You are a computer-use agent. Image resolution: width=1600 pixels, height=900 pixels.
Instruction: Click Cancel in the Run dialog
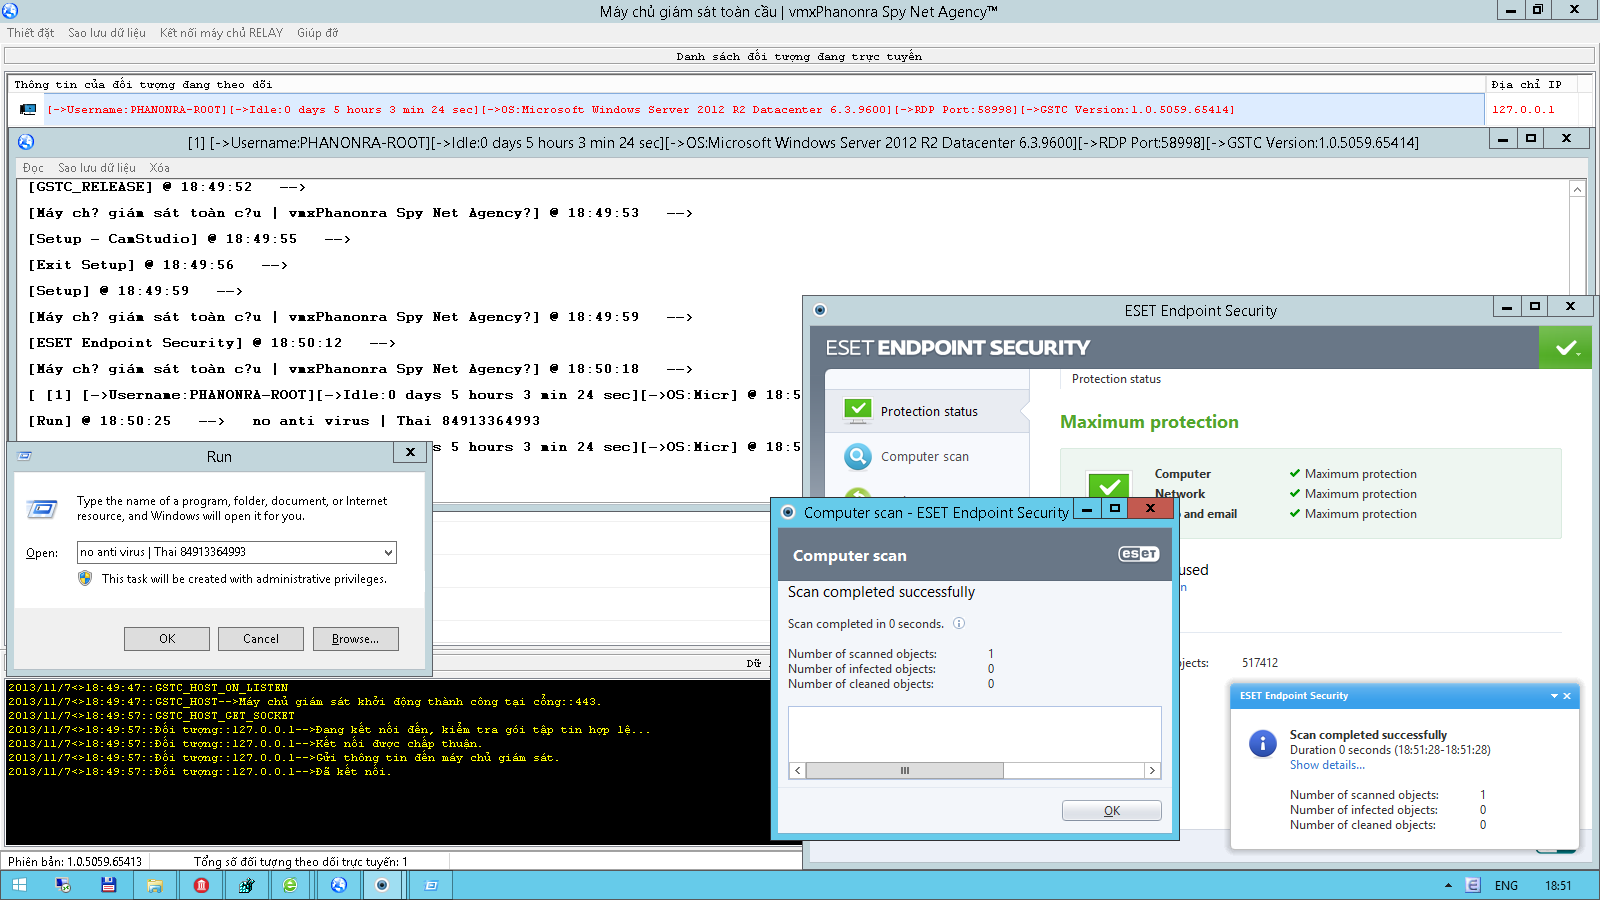point(261,639)
